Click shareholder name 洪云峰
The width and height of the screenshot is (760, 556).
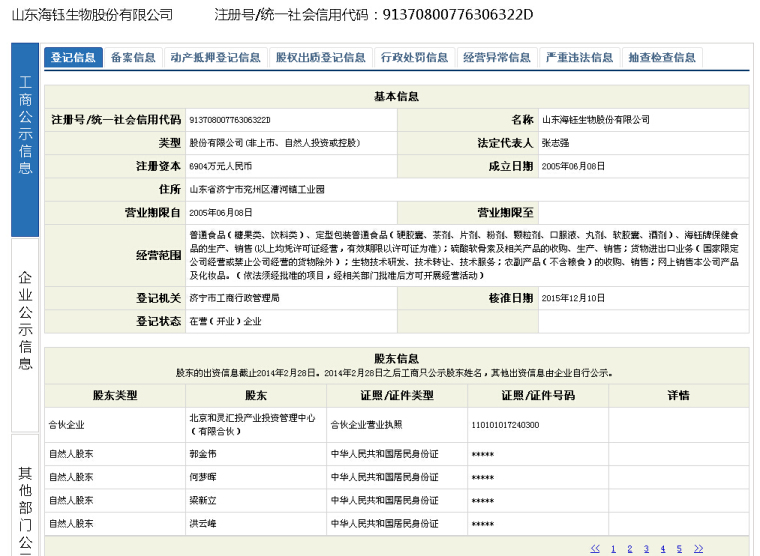coord(203,524)
